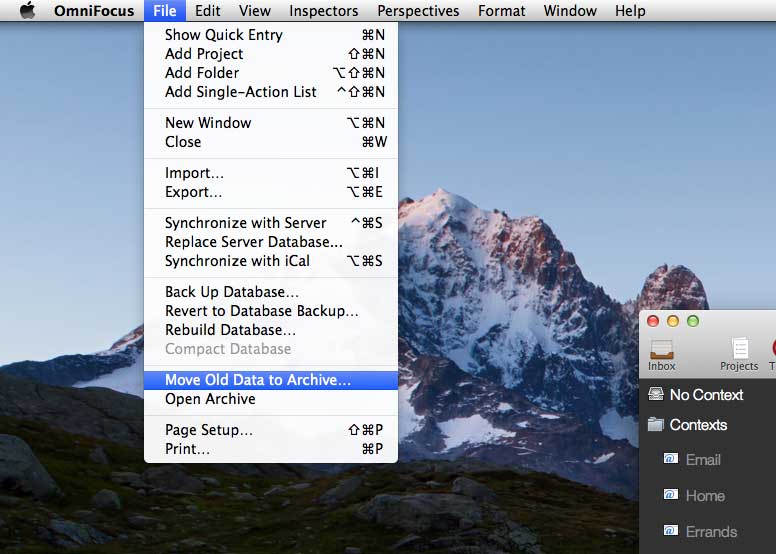Choose Page Setup… menu item
This screenshot has width=776, height=554.
[x=271, y=430]
